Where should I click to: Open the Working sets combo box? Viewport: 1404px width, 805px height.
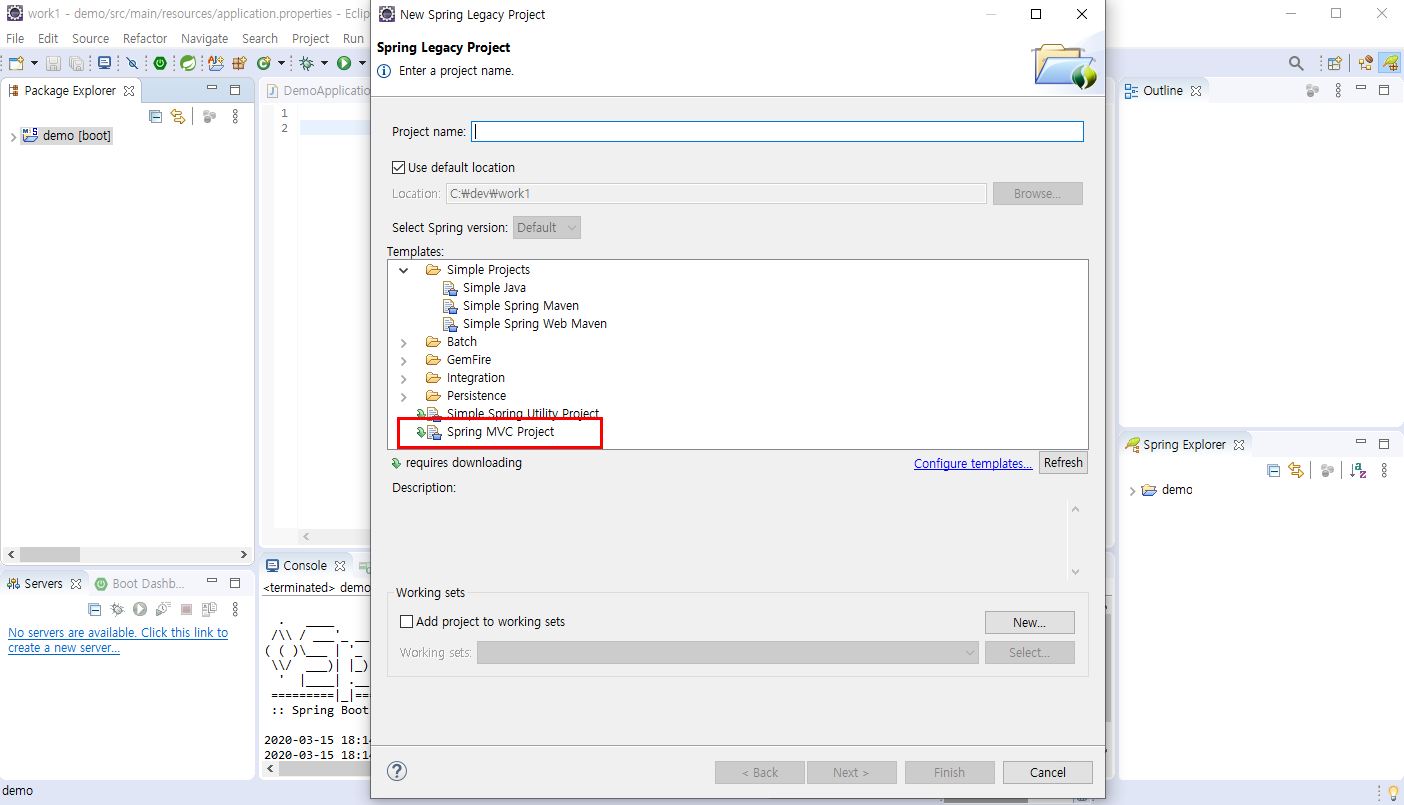(729, 652)
